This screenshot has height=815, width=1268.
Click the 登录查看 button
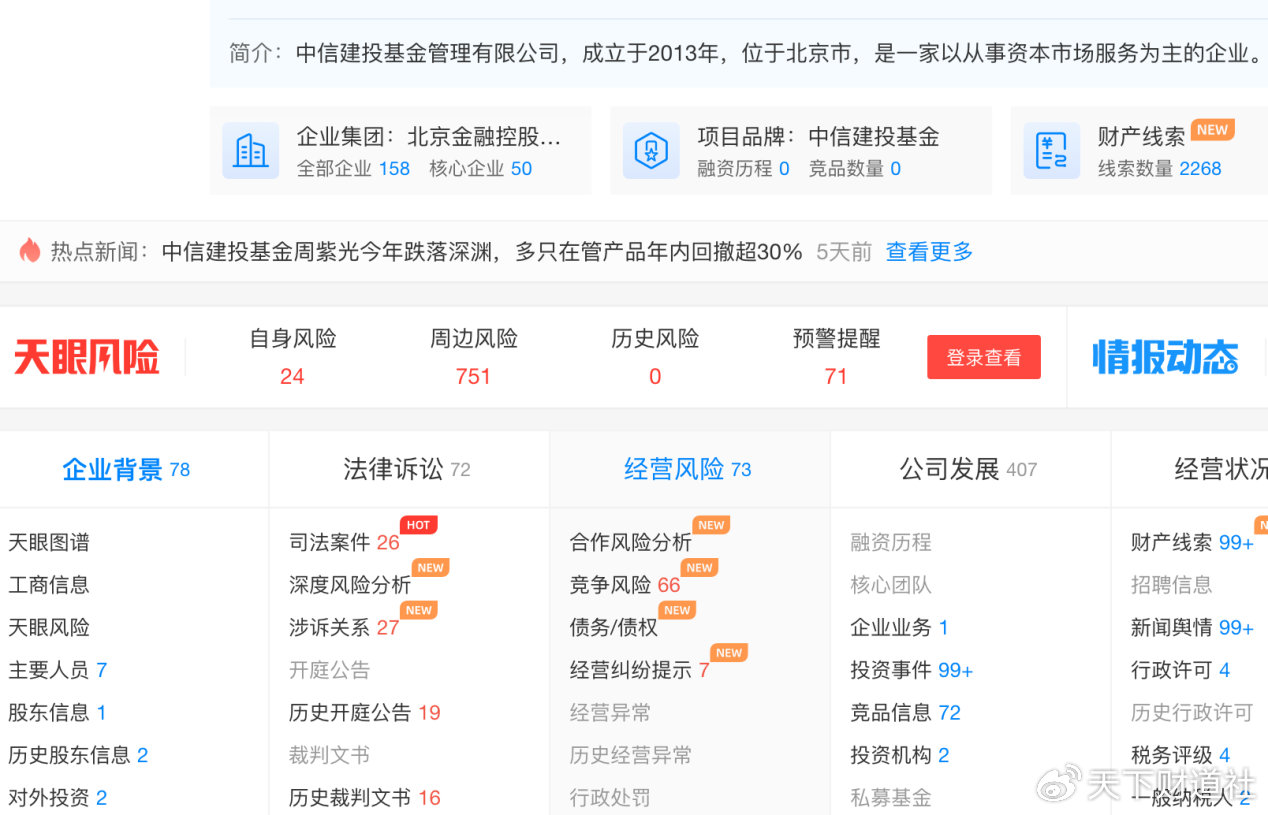[x=984, y=357]
